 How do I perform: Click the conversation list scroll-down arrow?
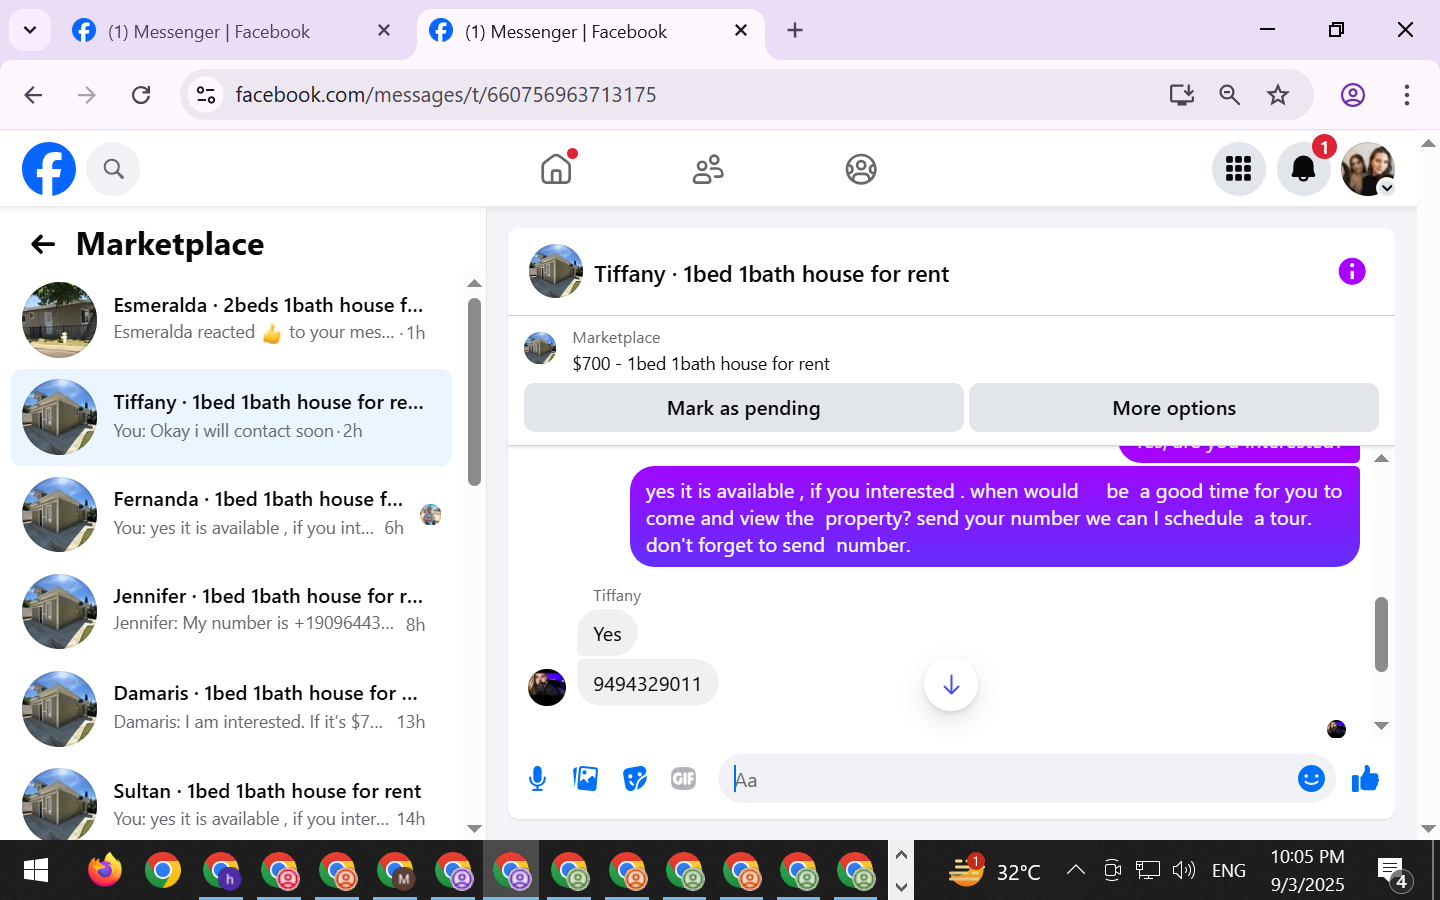point(474,828)
